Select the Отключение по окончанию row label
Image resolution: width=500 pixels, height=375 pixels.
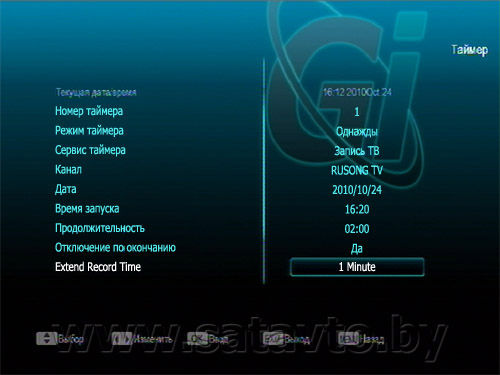click(x=115, y=247)
